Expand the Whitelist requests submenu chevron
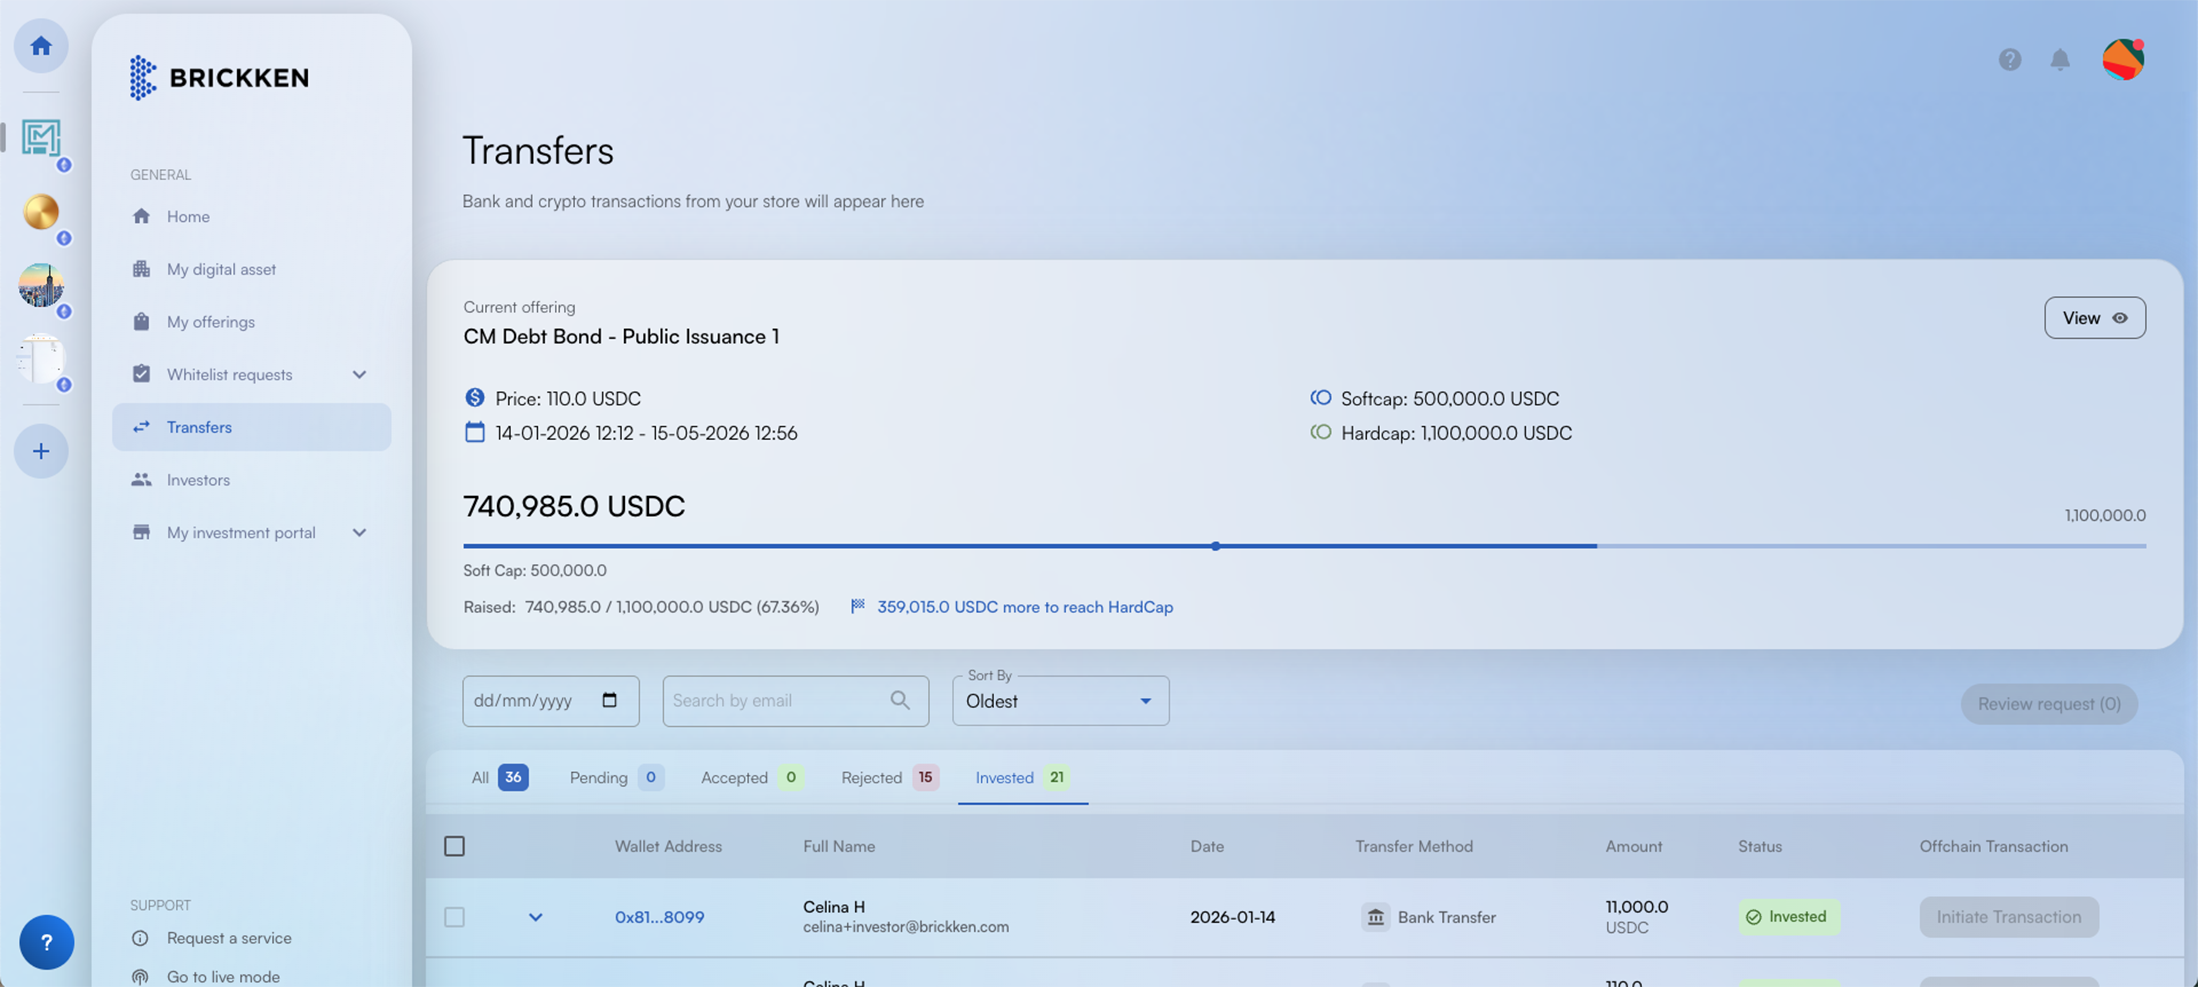The height and width of the screenshot is (987, 2198). coord(360,375)
